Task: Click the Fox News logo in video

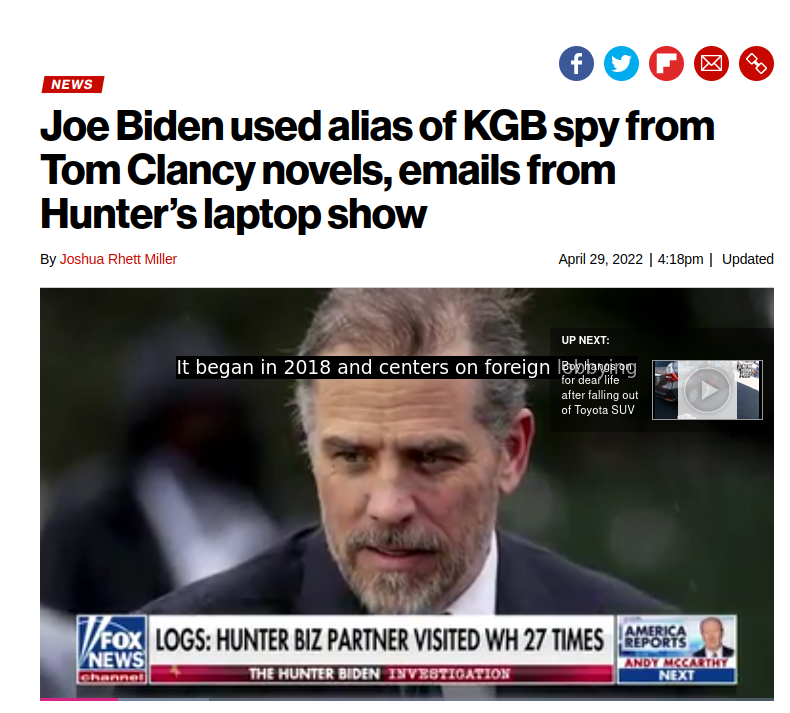Action: 112,650
